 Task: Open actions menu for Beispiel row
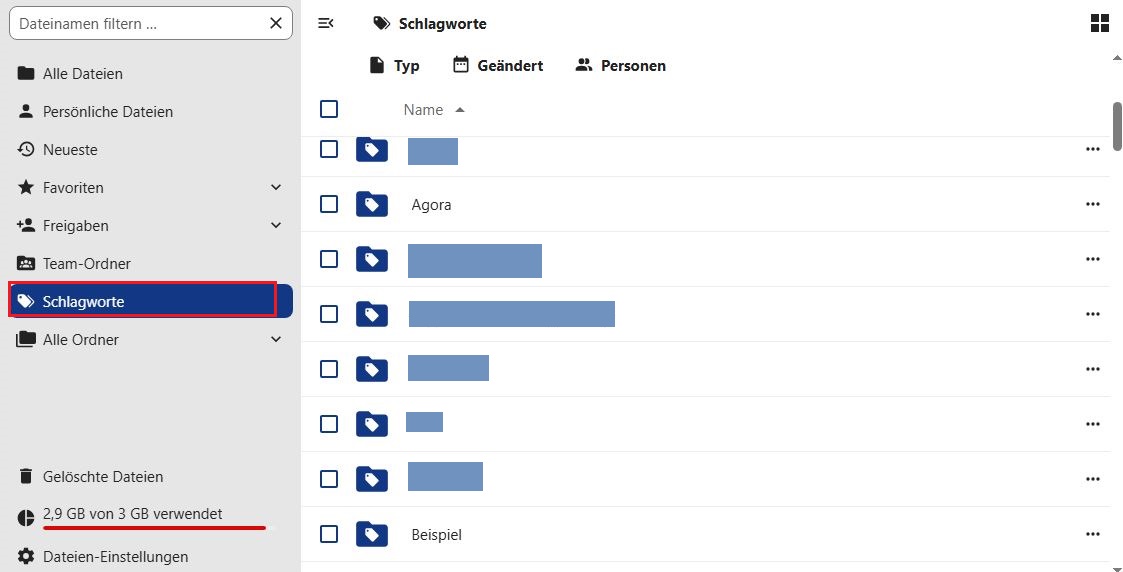click(x=1091, y=535)
